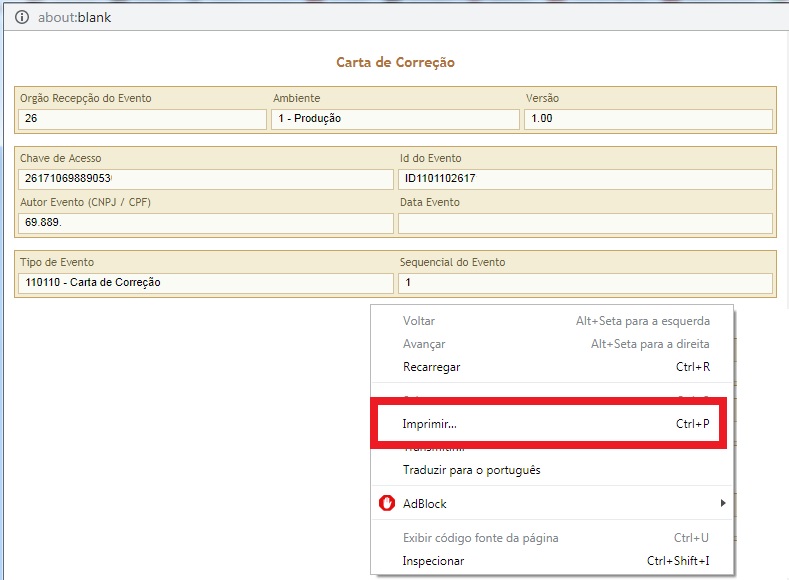Focus the Autor Evento CNPJ/CPF field
Viewport: 789px width, 580px height.
pyautogui.click(x=205, y=223)
